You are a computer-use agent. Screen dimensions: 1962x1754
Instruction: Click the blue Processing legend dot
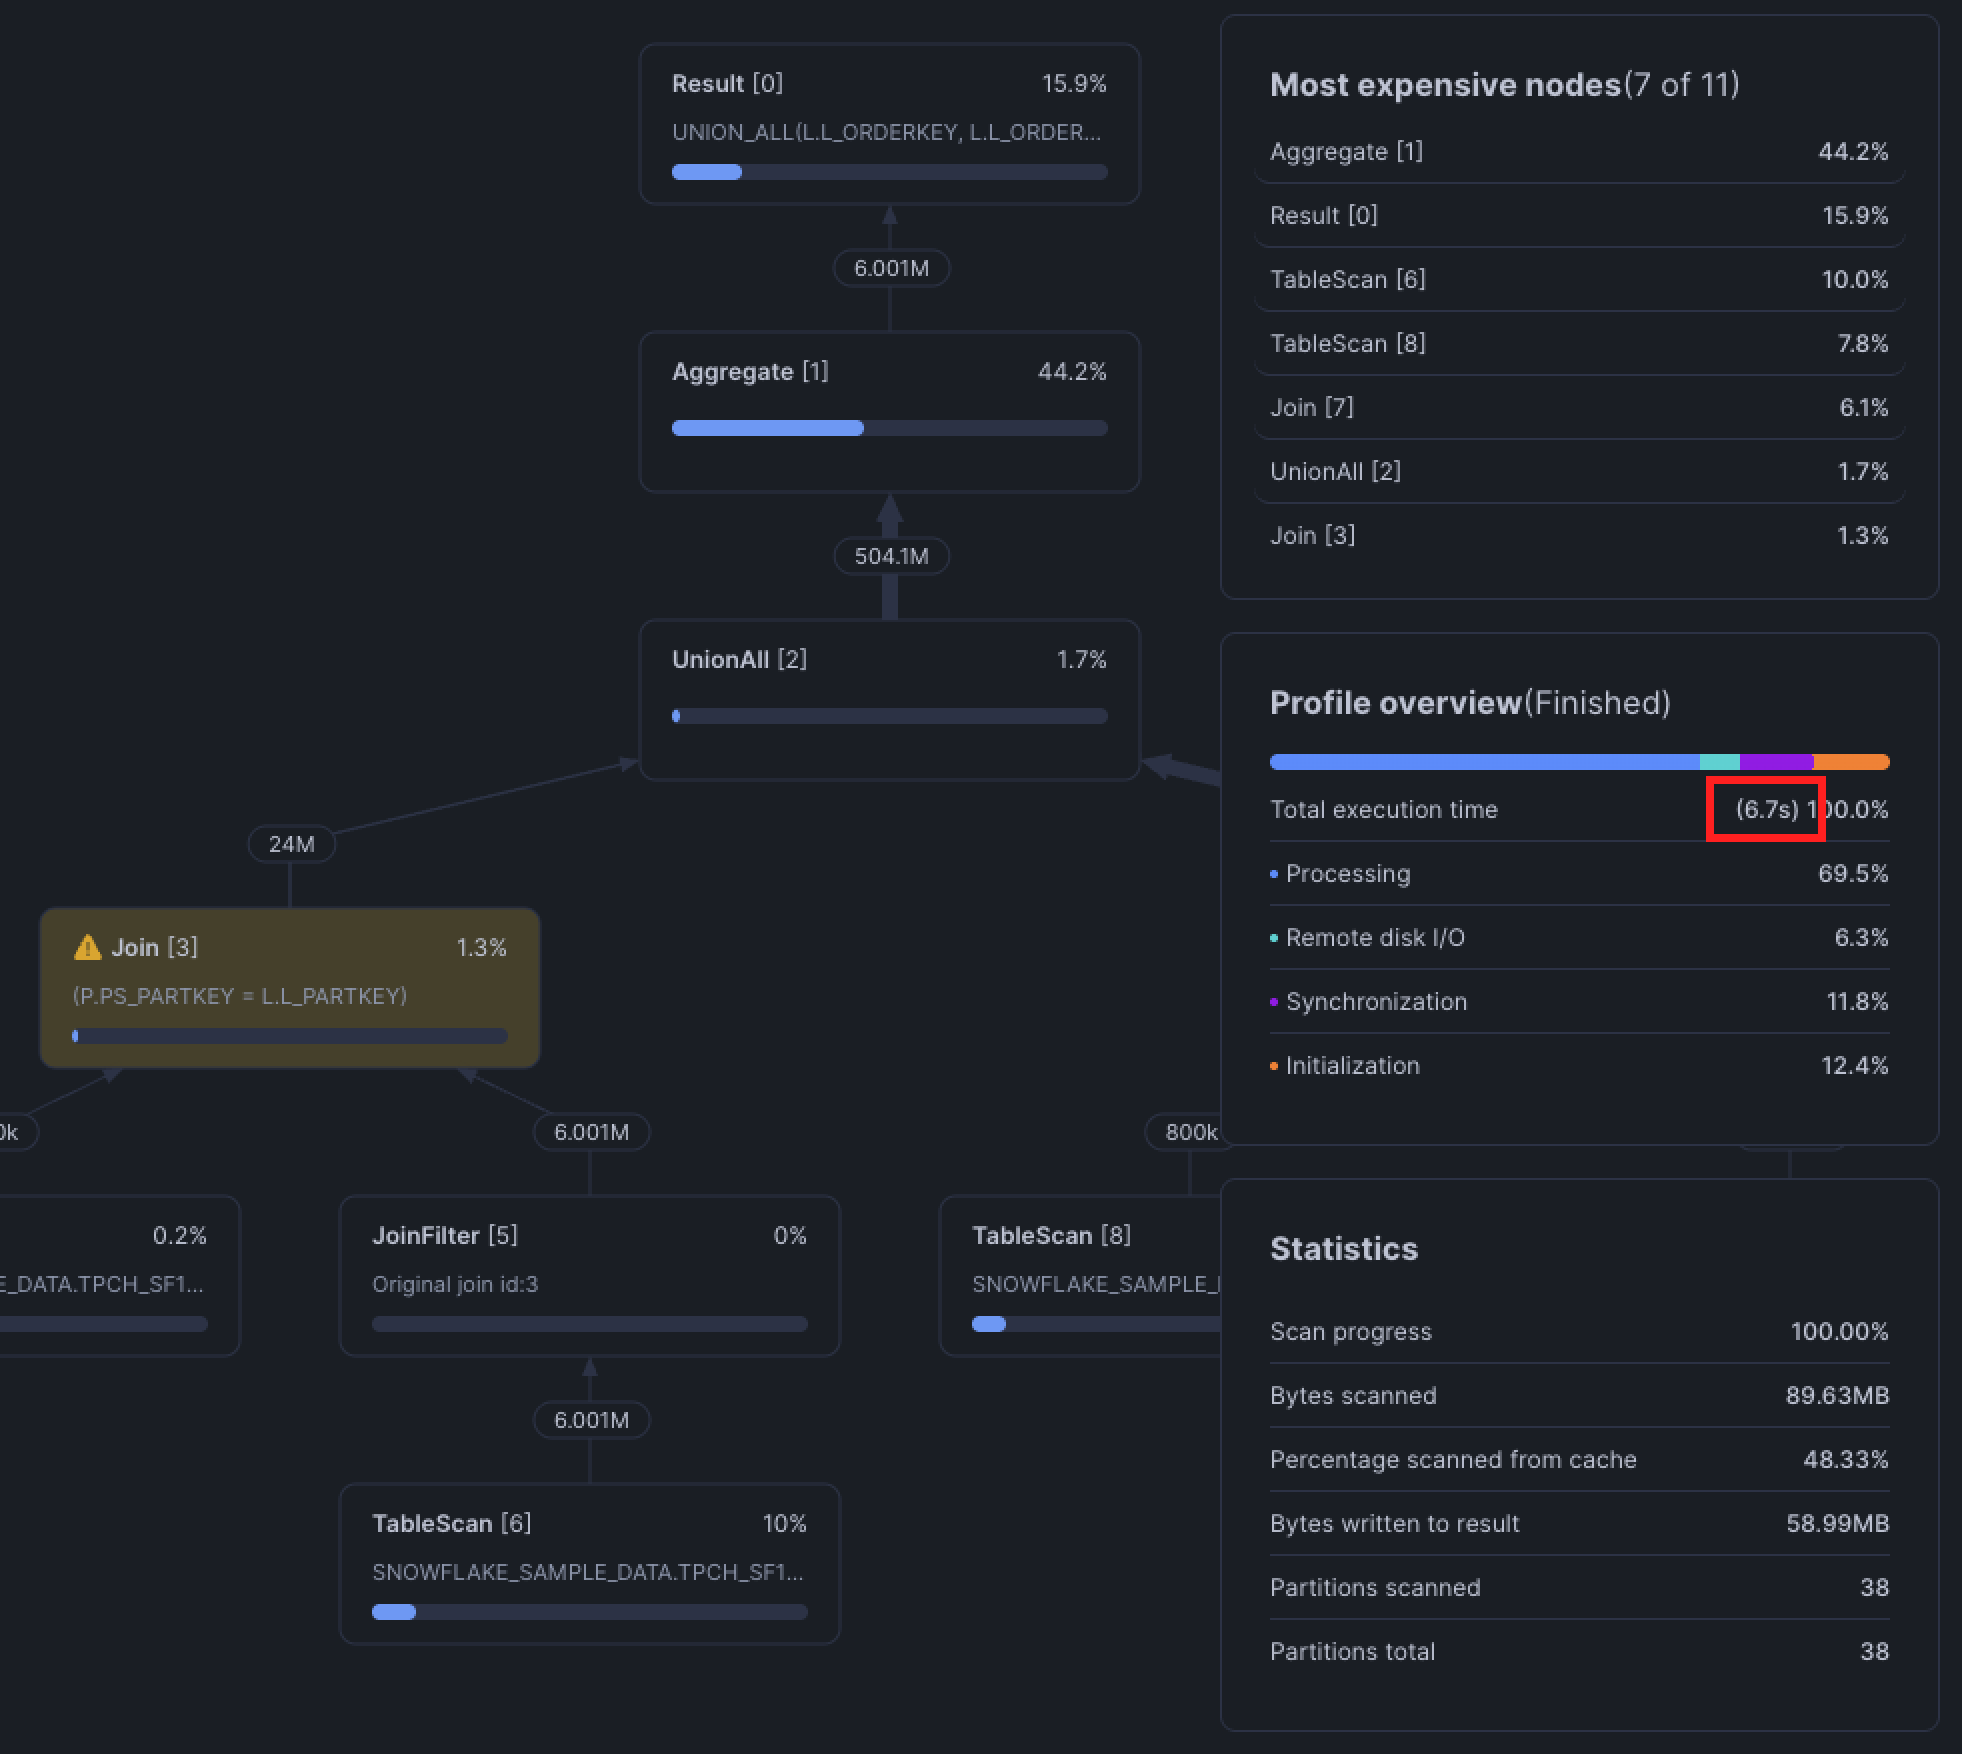tap(1273, 873)
